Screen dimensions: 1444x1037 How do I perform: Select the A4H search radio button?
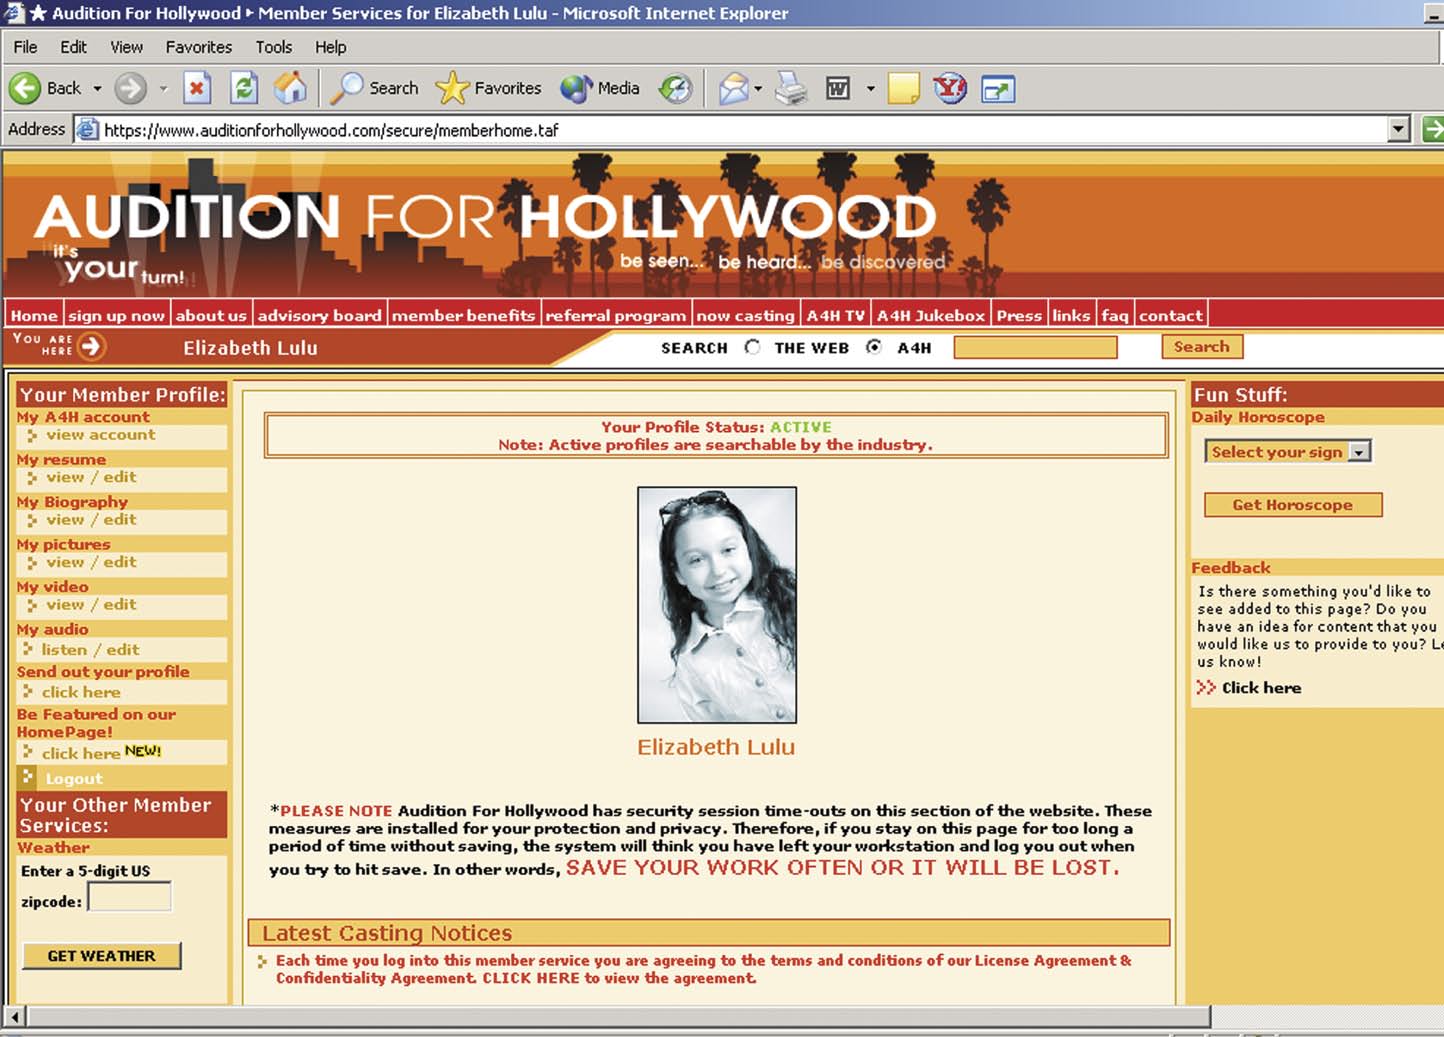pyautogui.click(x=874, y=347)
